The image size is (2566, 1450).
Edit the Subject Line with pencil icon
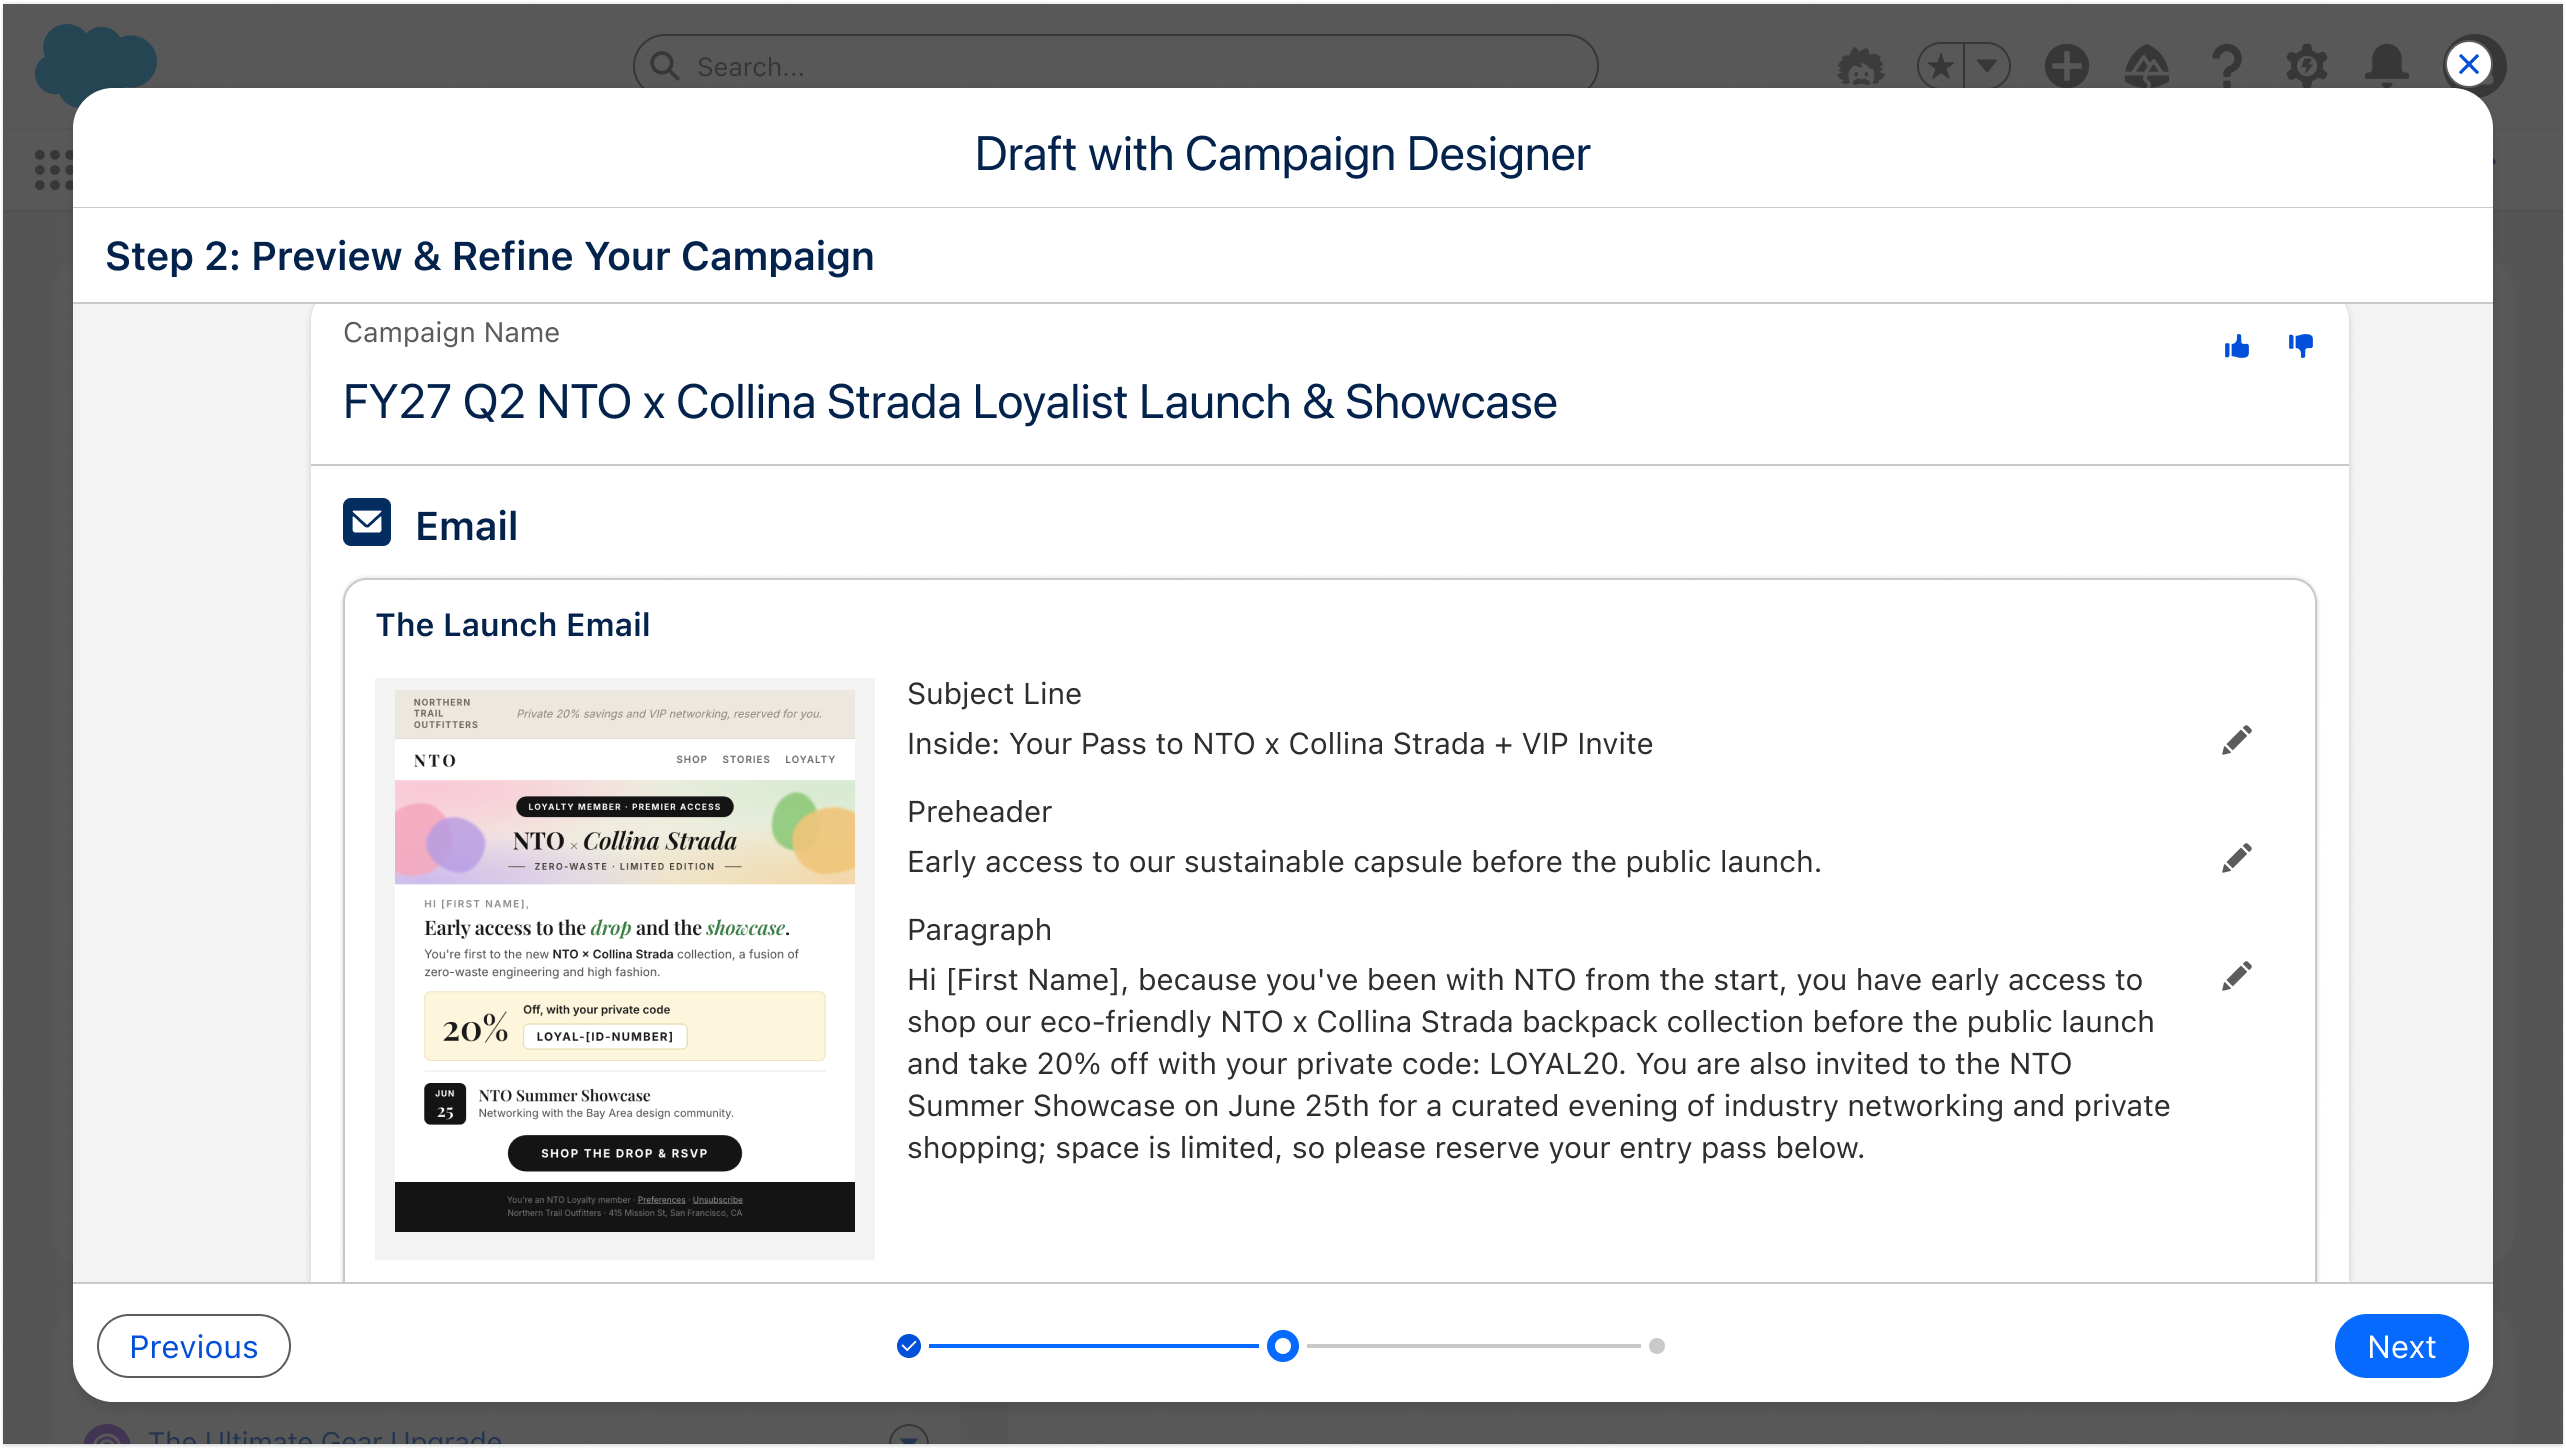(2237, 741)
